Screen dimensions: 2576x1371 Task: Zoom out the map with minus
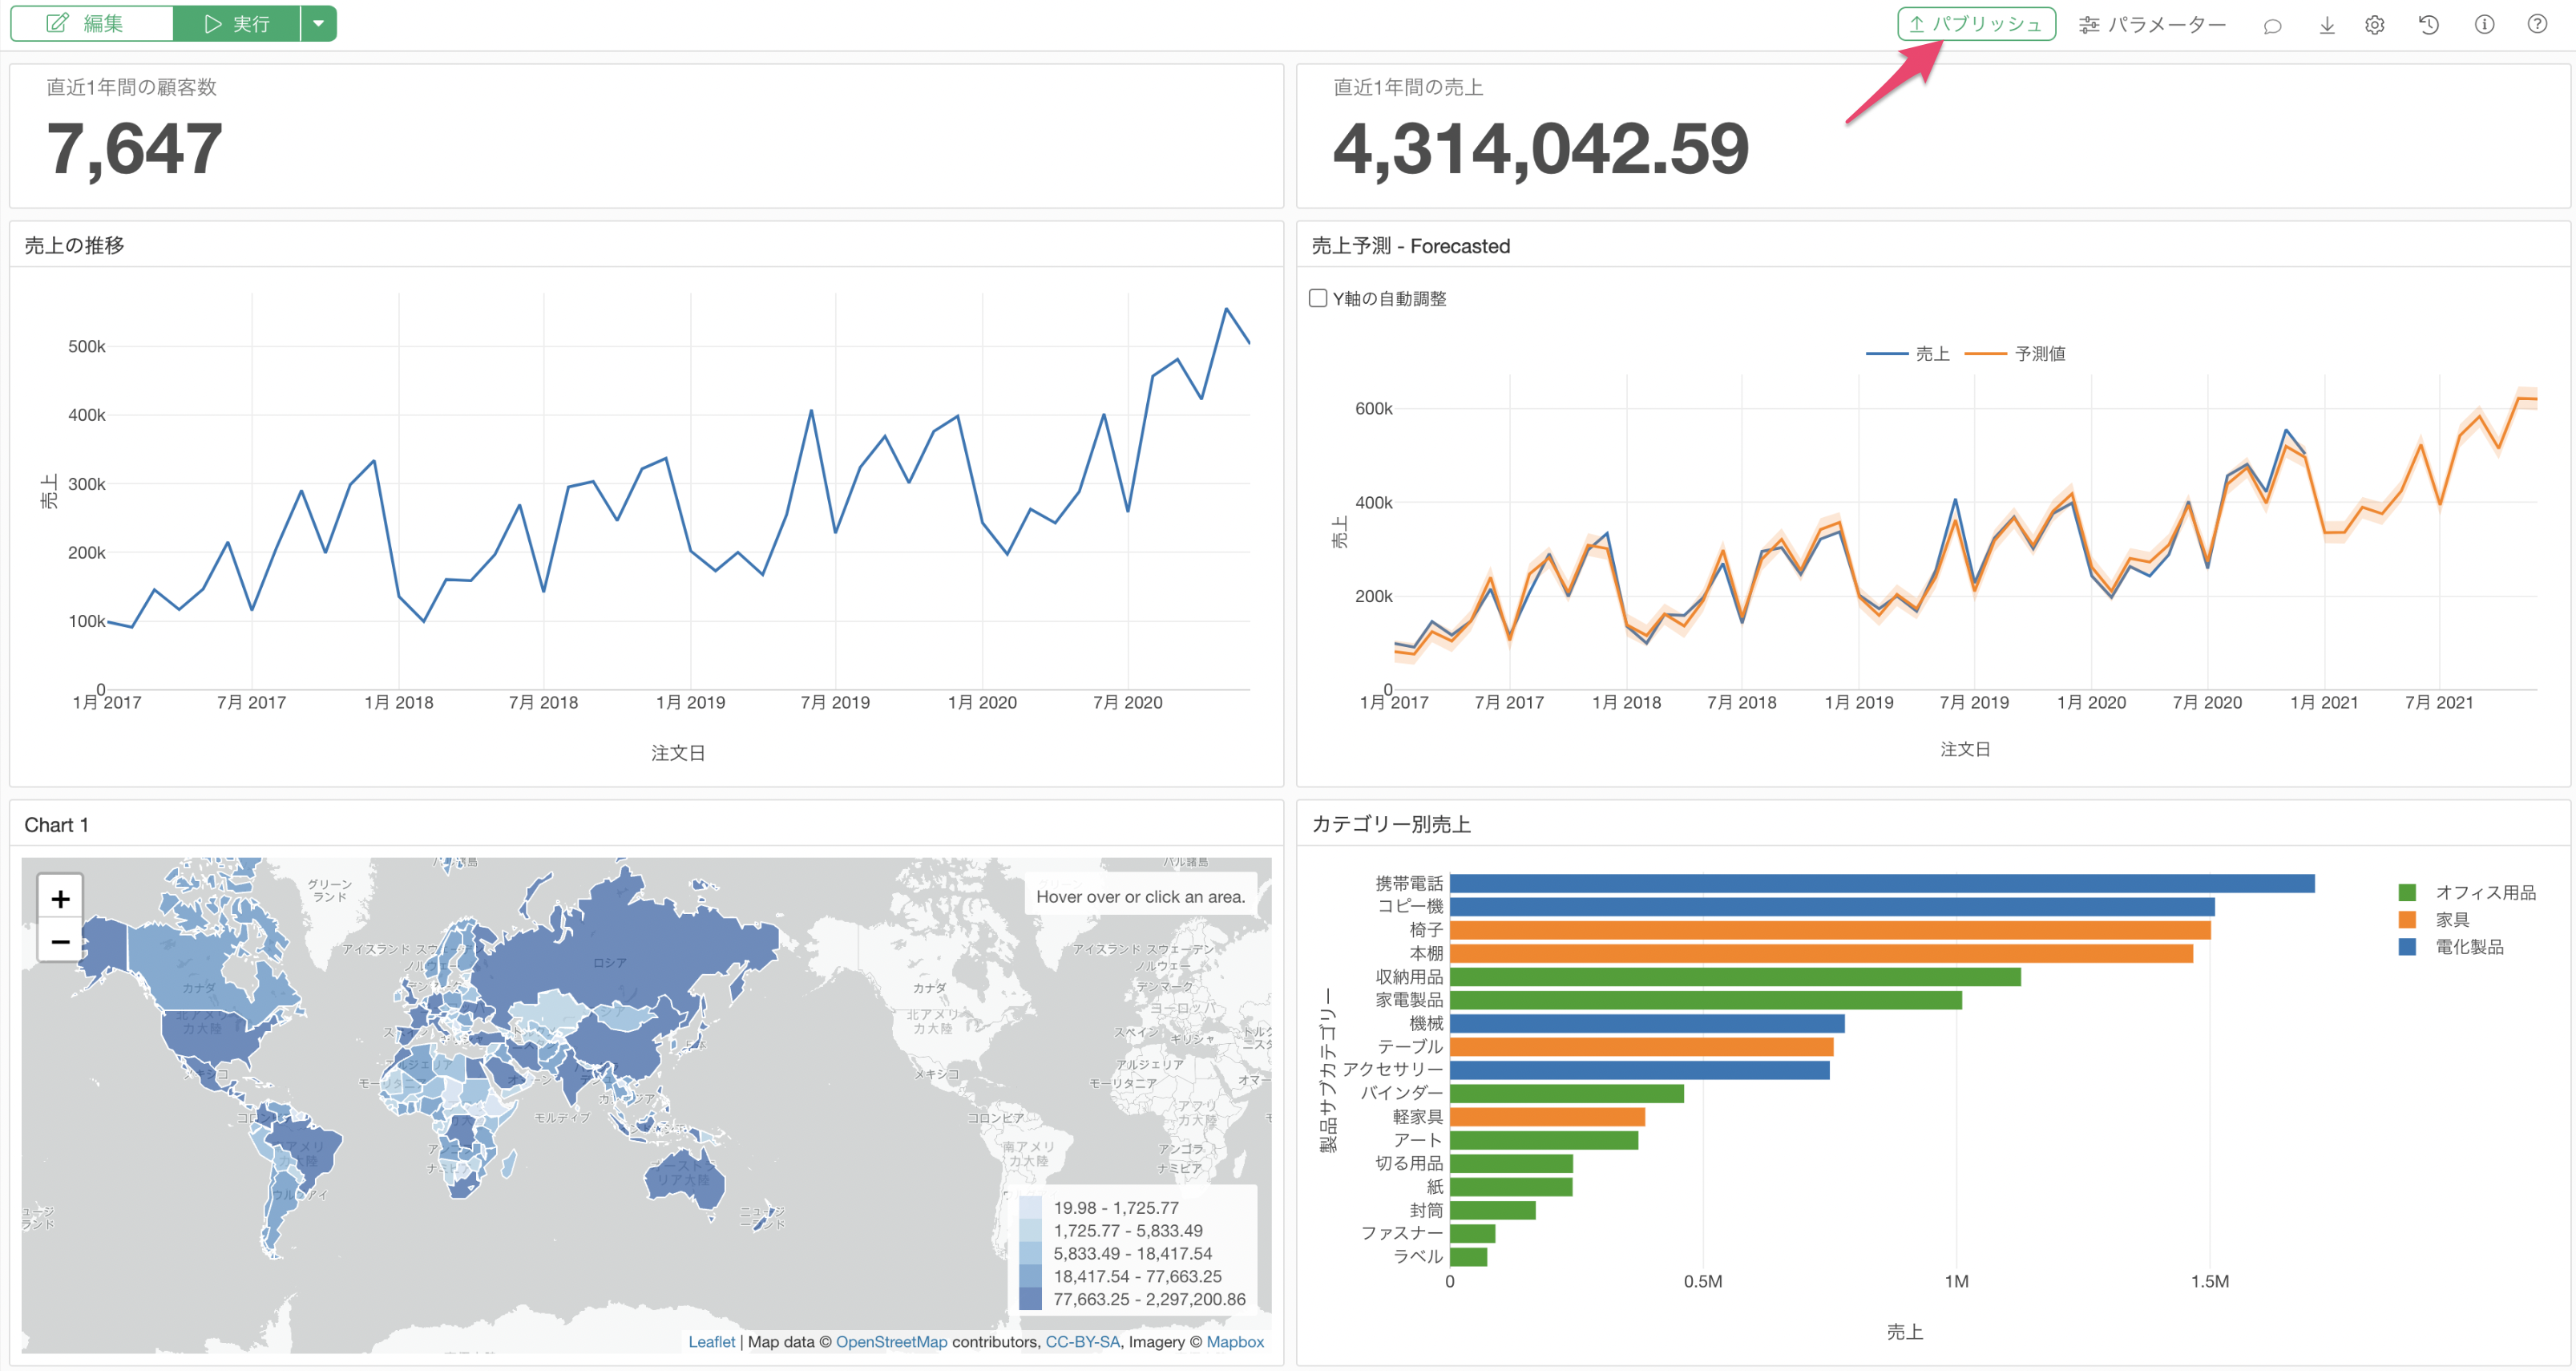[60, 941]
